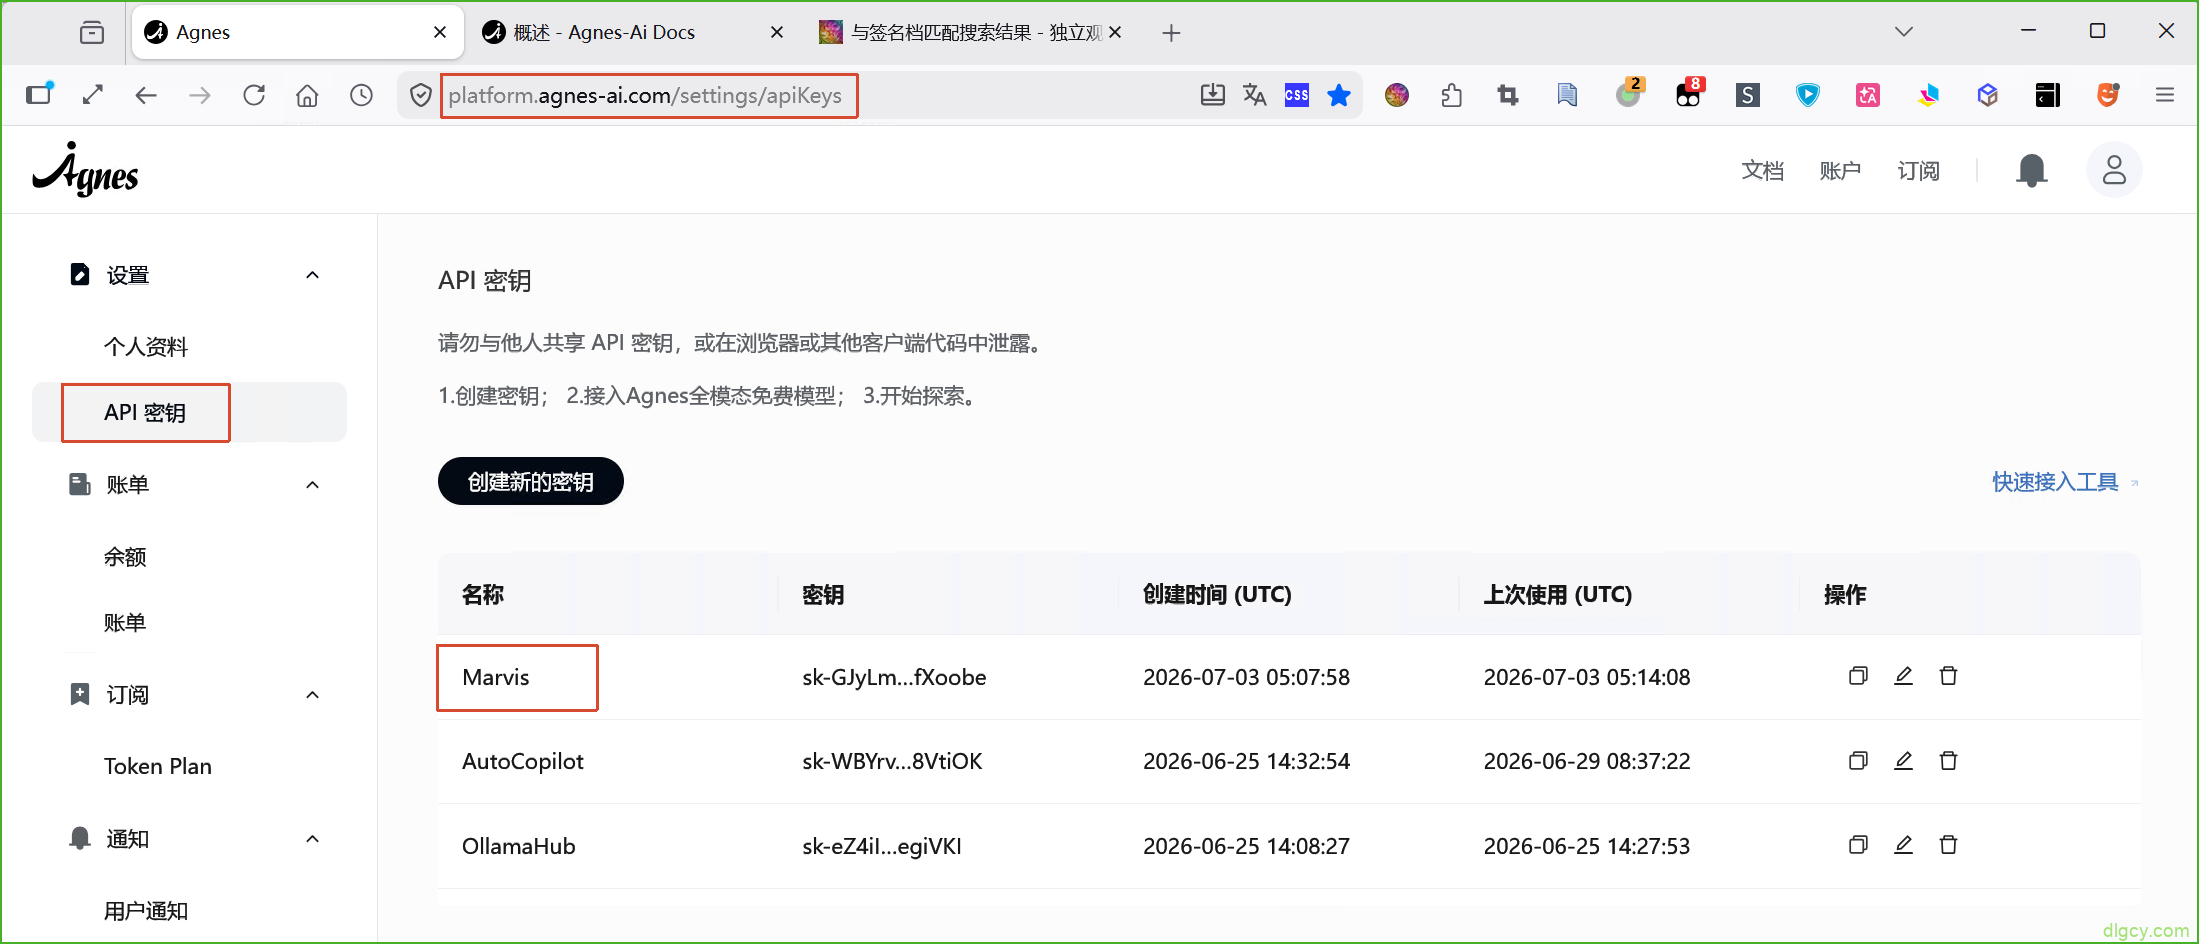Open the tab overview icon left of tabs
2199x944 pixels.
pos(92,32)
